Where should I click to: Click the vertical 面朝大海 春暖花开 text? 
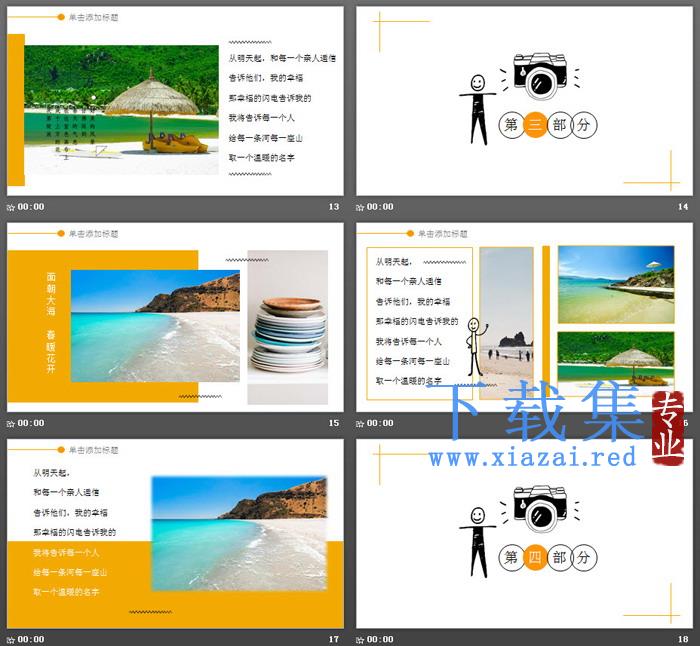click(x=51, y=322)
